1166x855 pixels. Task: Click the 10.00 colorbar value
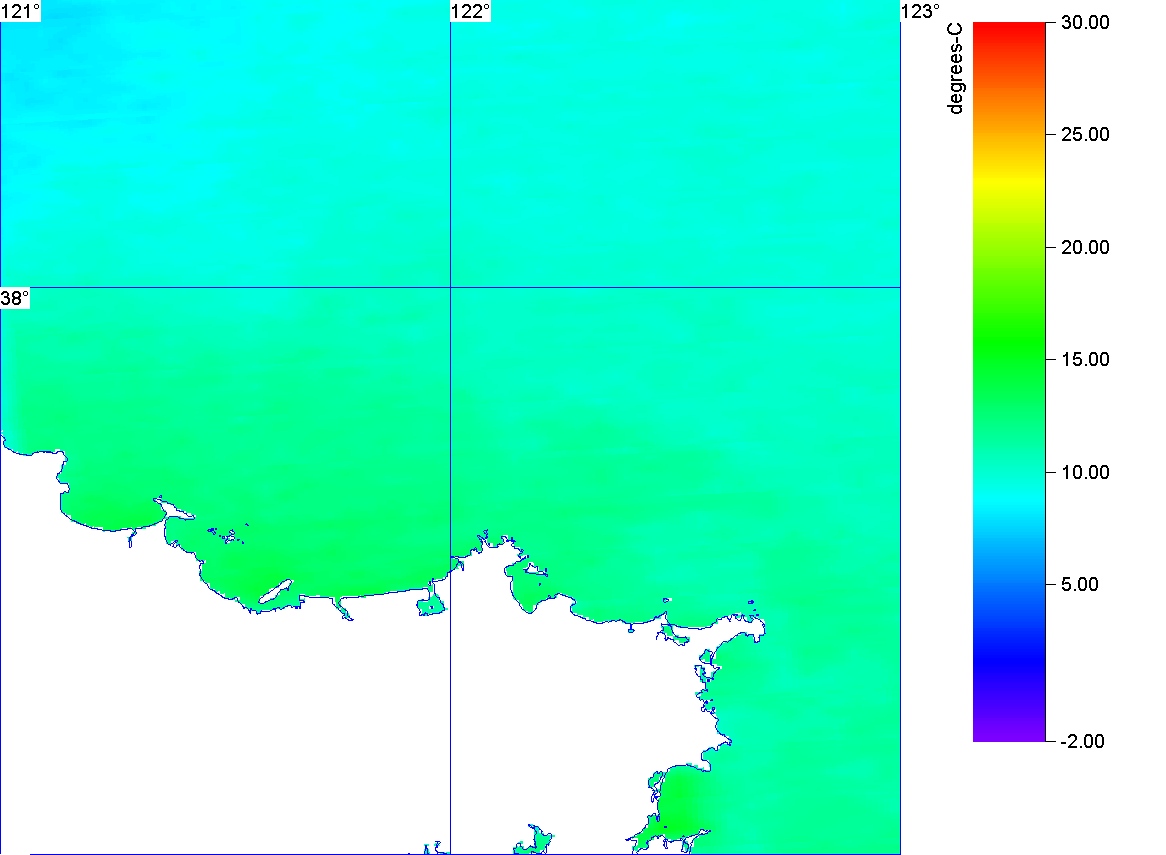(x=1085, y=472)
